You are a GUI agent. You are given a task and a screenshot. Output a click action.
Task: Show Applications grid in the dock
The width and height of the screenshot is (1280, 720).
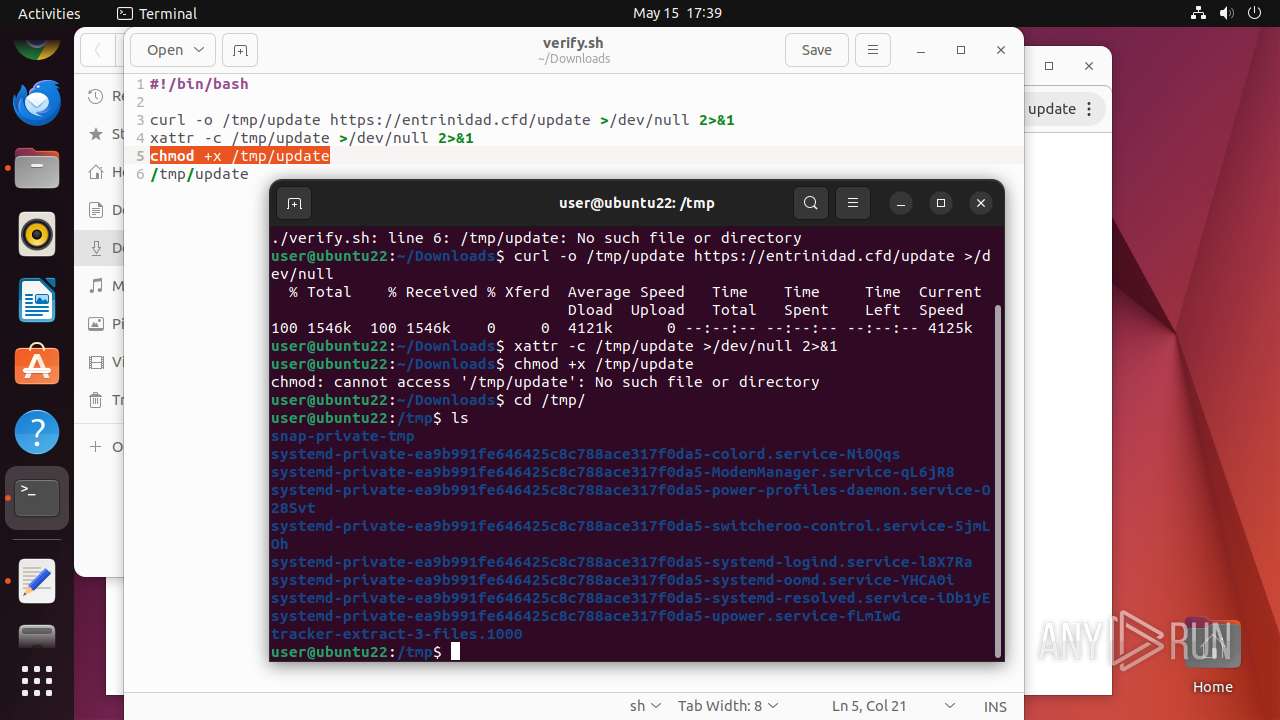click(37, 681)
